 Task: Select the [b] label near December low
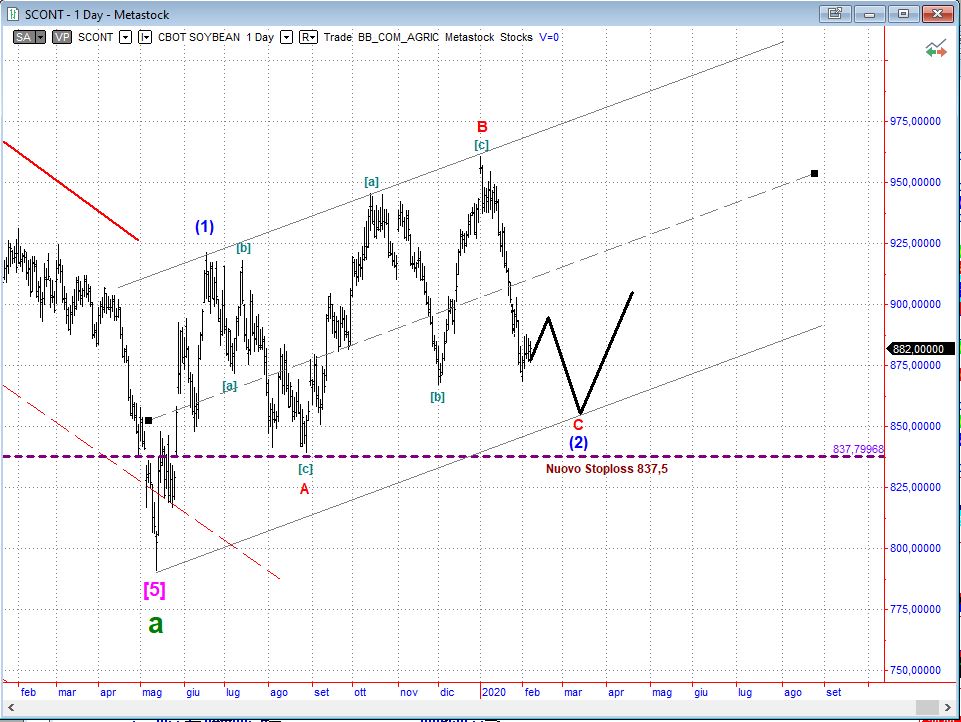(x=438, y=397)
